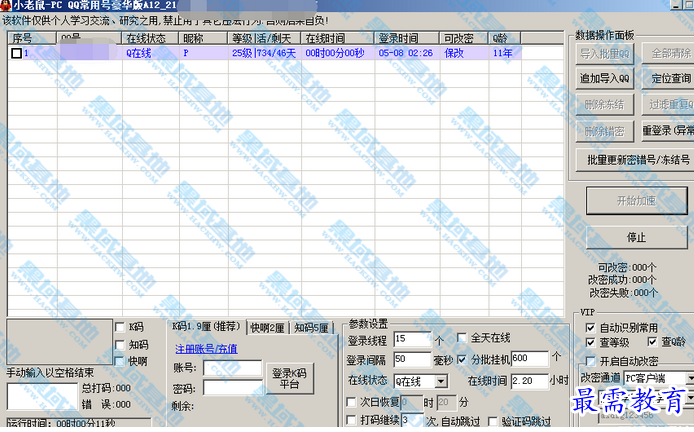Toggle the 查等级 checkbox
The image size is (694, 432).
590,343
